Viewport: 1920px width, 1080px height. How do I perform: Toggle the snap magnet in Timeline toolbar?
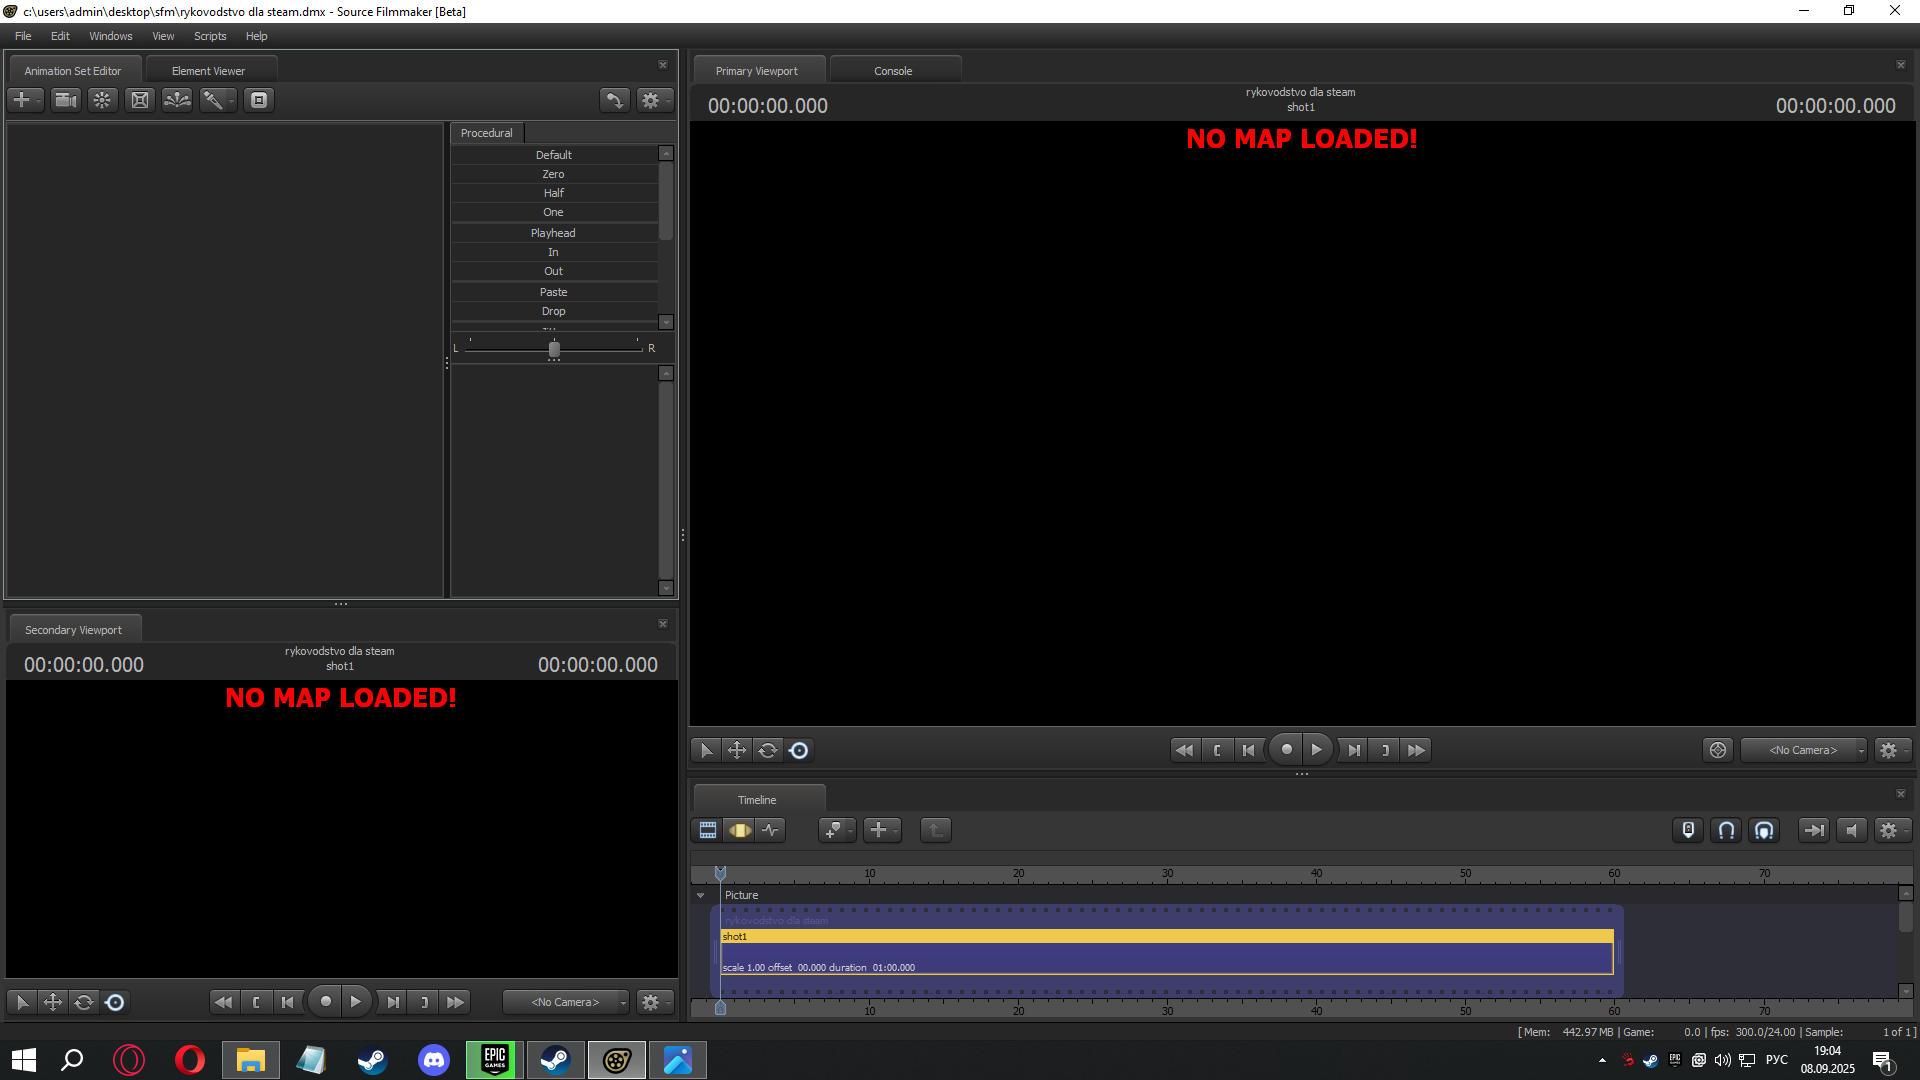click(1727, 830)
